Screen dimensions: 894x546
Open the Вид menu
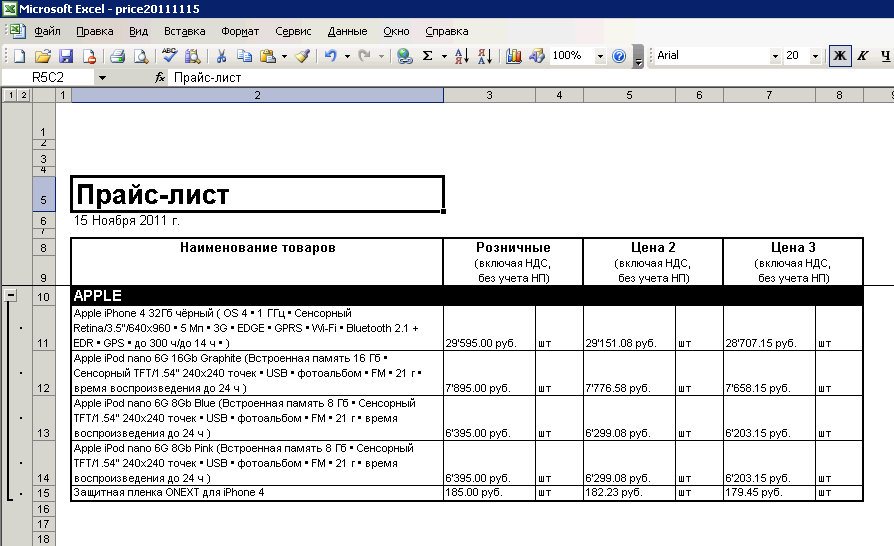pos(138,31)
